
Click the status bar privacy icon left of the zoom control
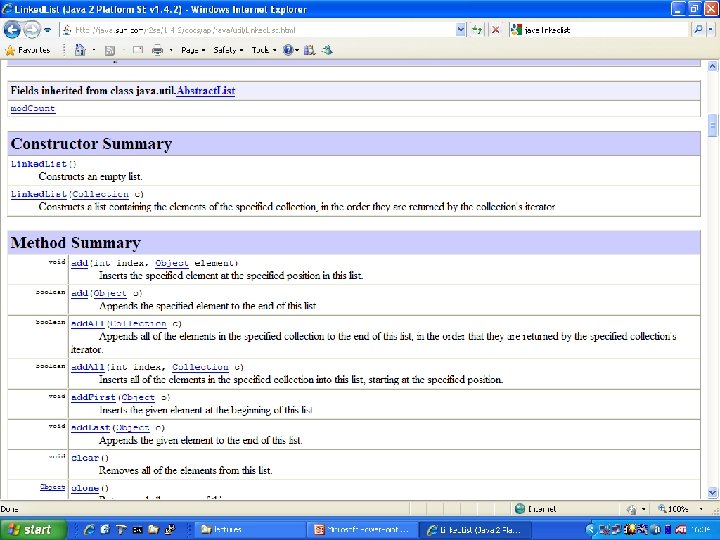point(632,509)
